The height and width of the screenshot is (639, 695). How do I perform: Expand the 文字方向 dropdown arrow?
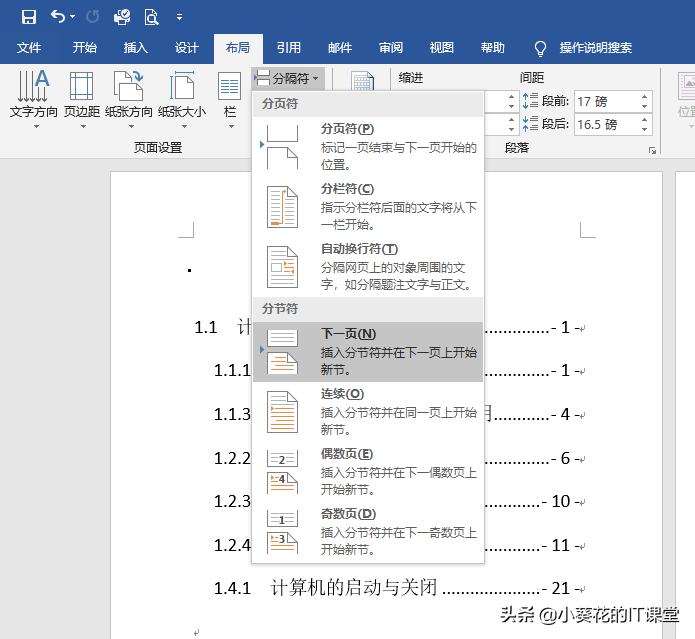(x=37, y=127)
